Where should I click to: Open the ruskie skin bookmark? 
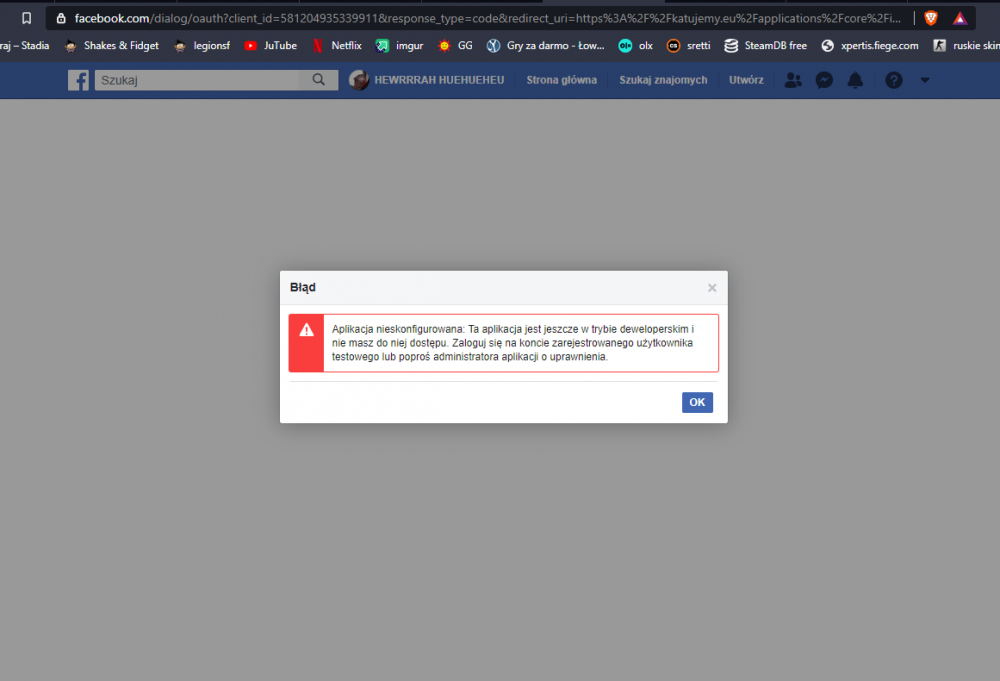click(966, 45)
